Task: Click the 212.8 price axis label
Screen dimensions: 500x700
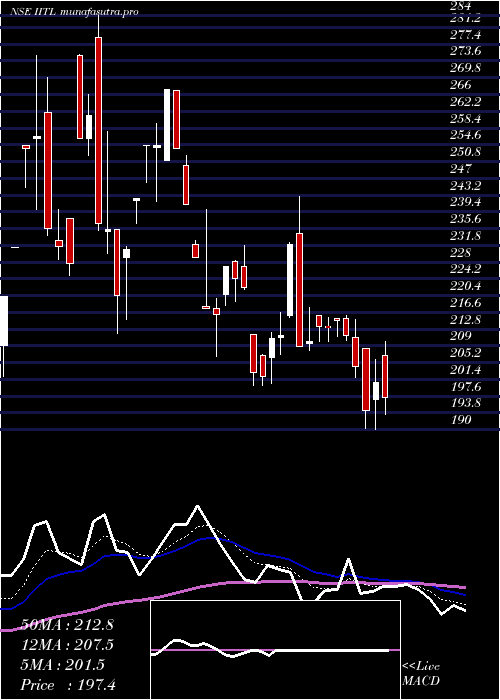Action: click(465, 320)
